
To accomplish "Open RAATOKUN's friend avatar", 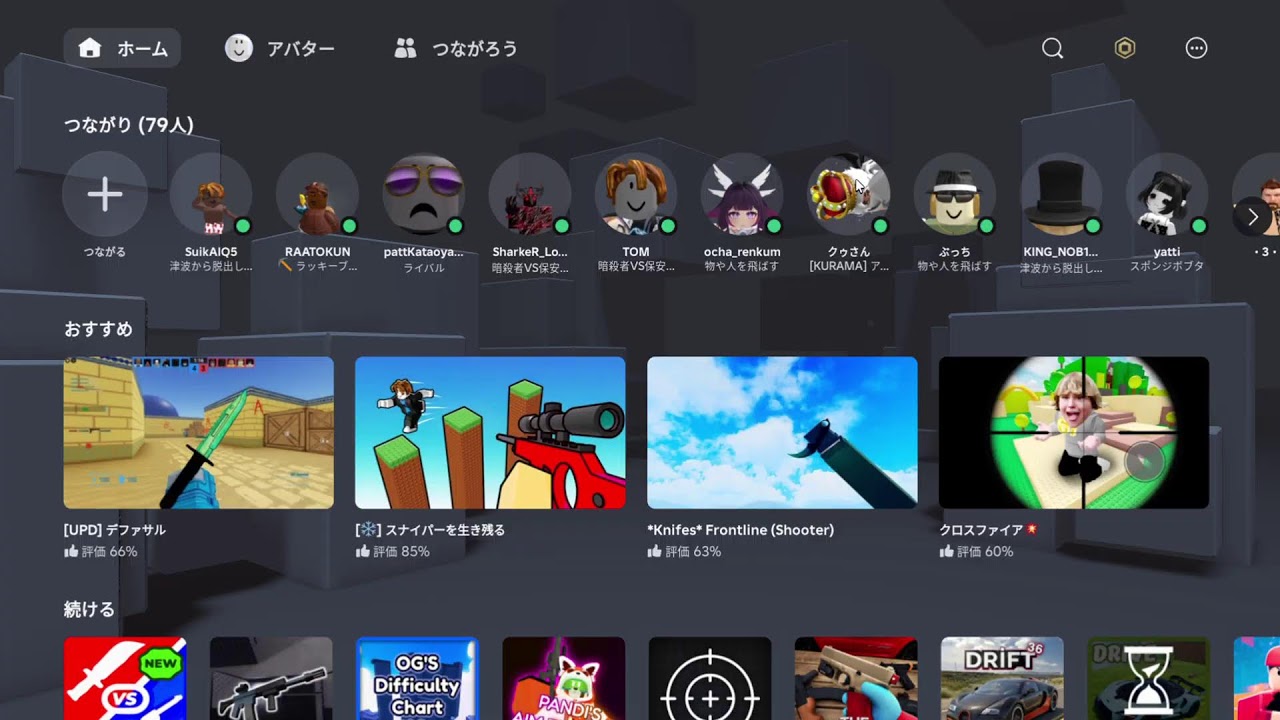I will click(x=317, y=194).
